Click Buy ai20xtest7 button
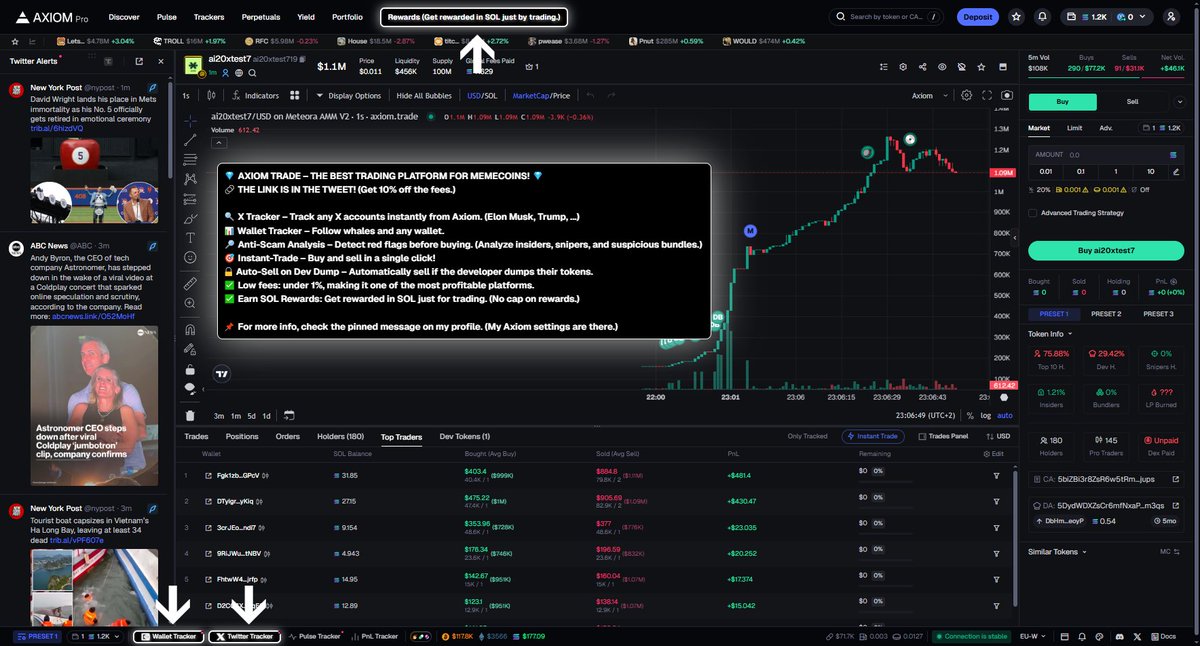This screenshot has height=646, width=1200. coord(1105,250)
